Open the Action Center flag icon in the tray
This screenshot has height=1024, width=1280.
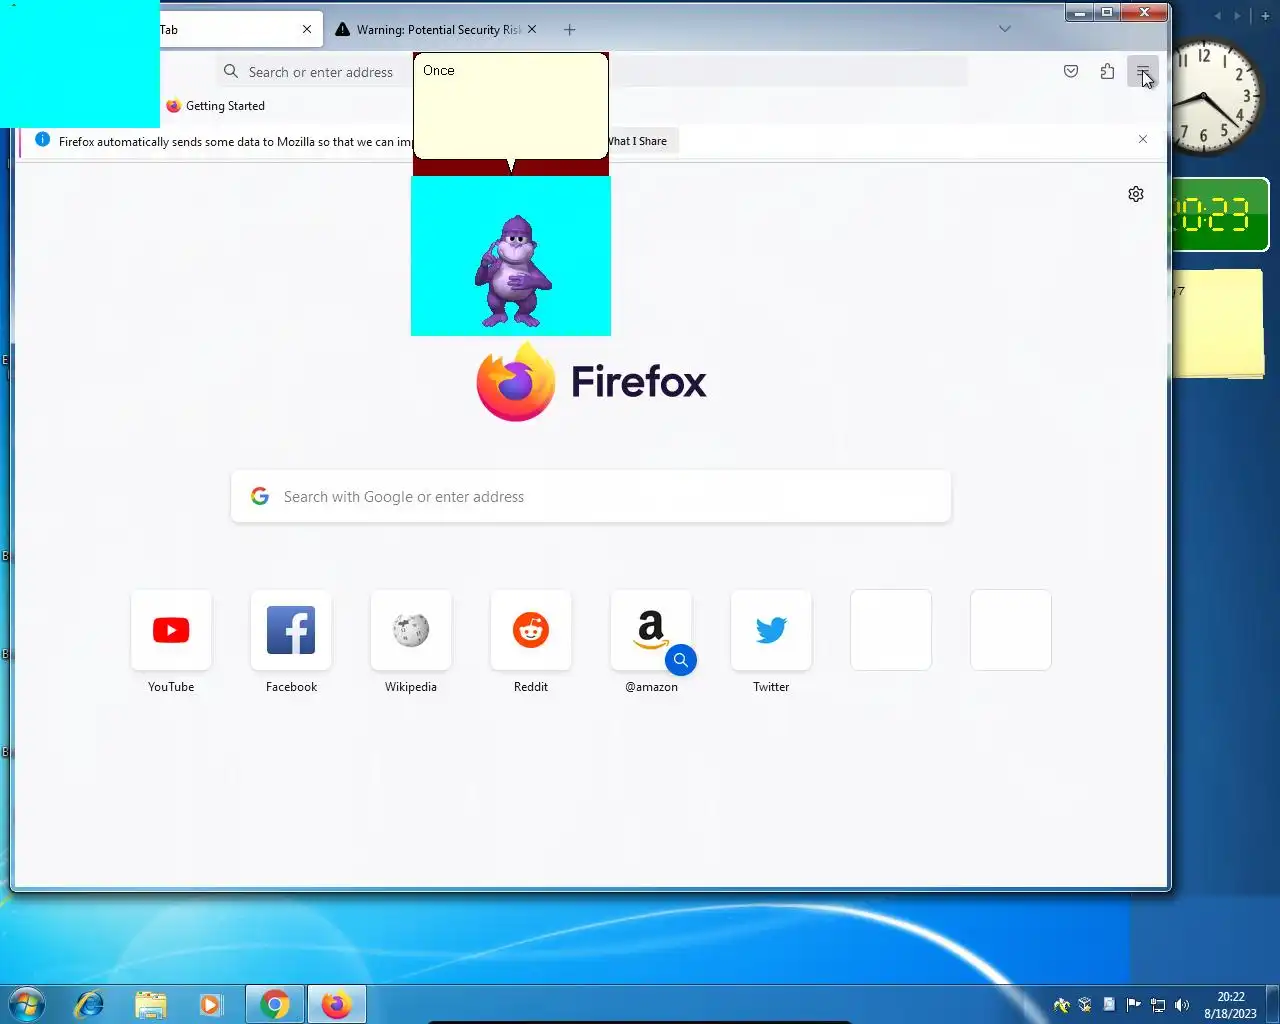pos(1134,1005)
